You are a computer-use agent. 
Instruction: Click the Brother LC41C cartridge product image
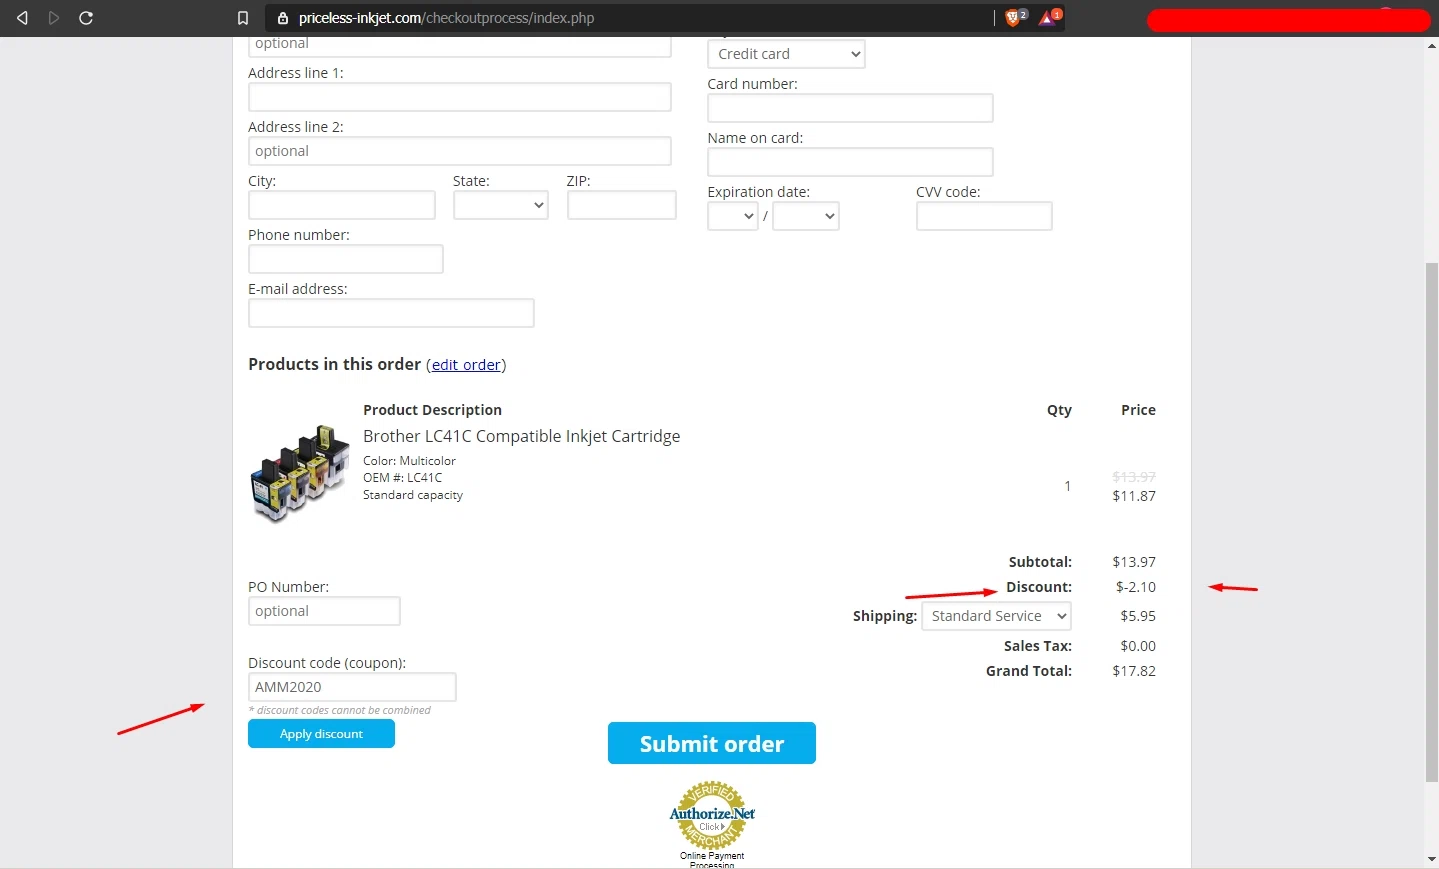pyautogui.click(x=299, y=473)
